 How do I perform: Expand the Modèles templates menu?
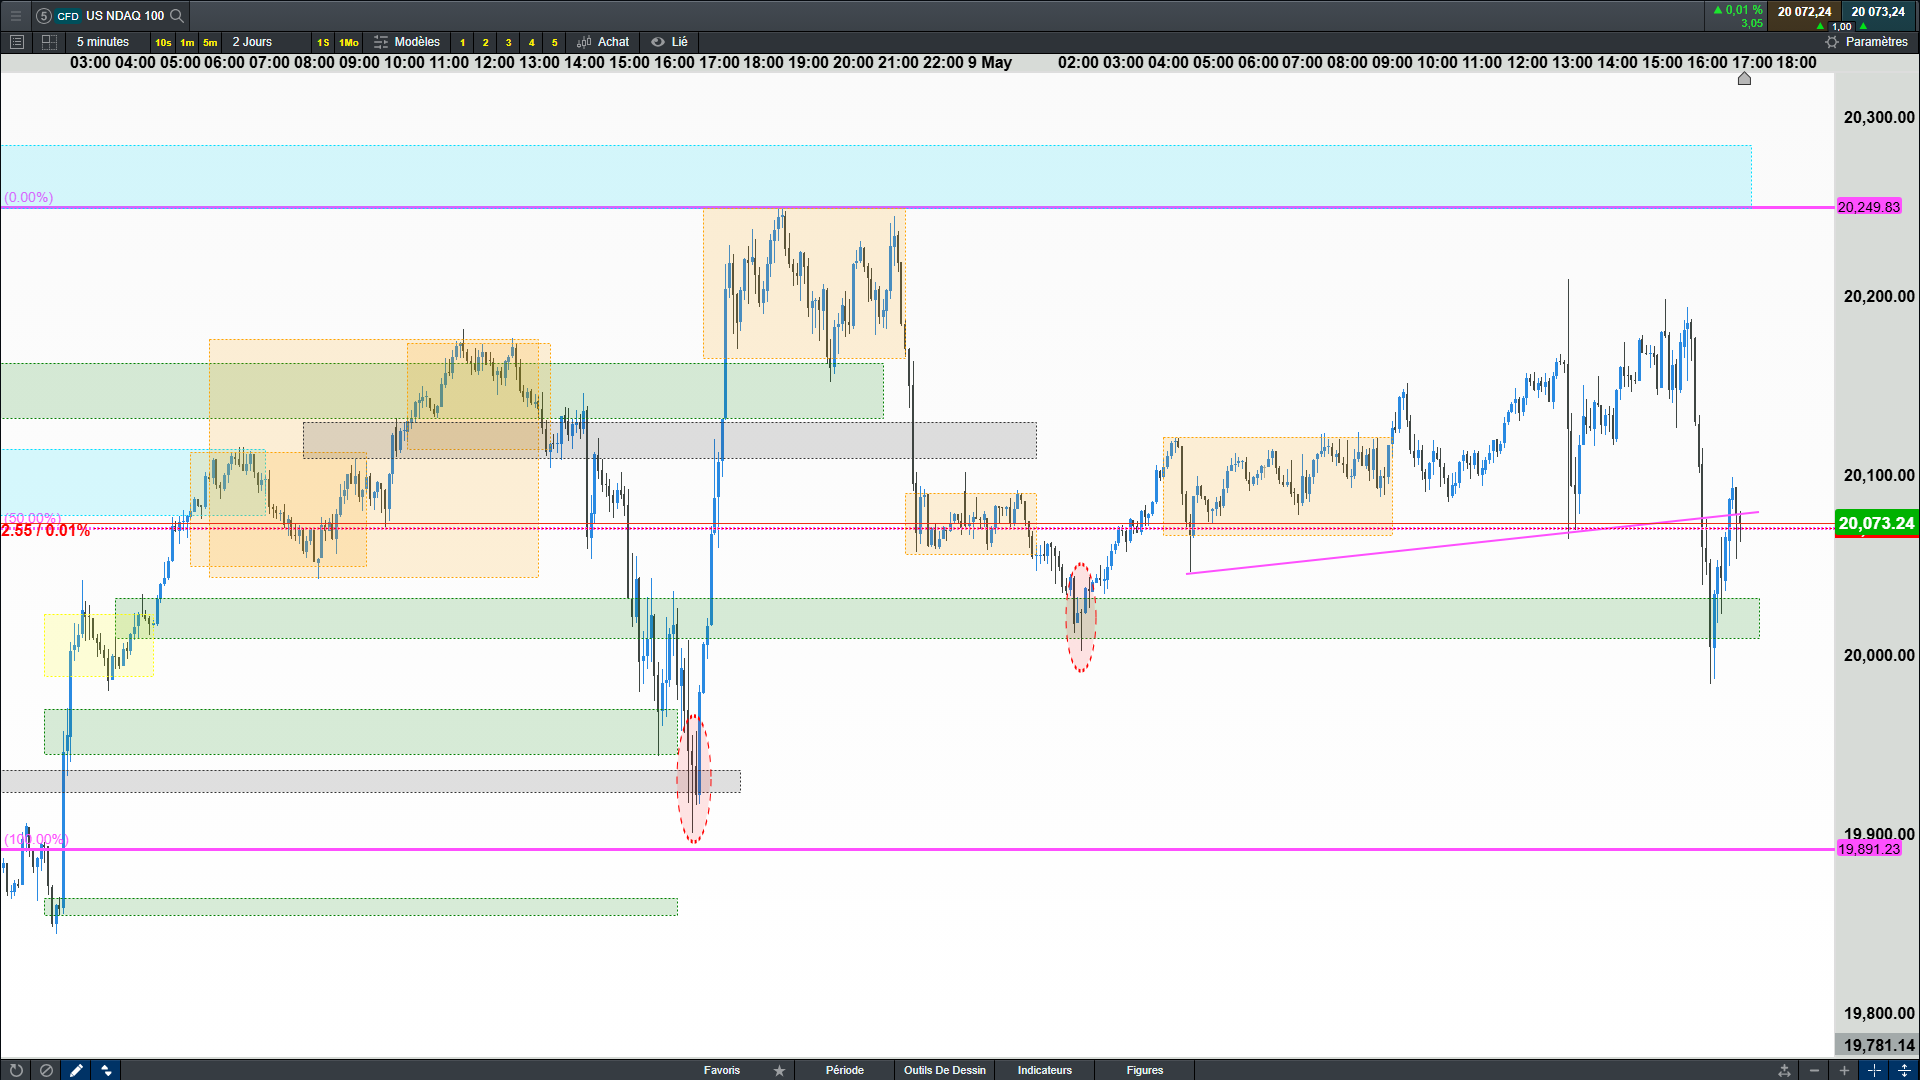pos(407,42)
